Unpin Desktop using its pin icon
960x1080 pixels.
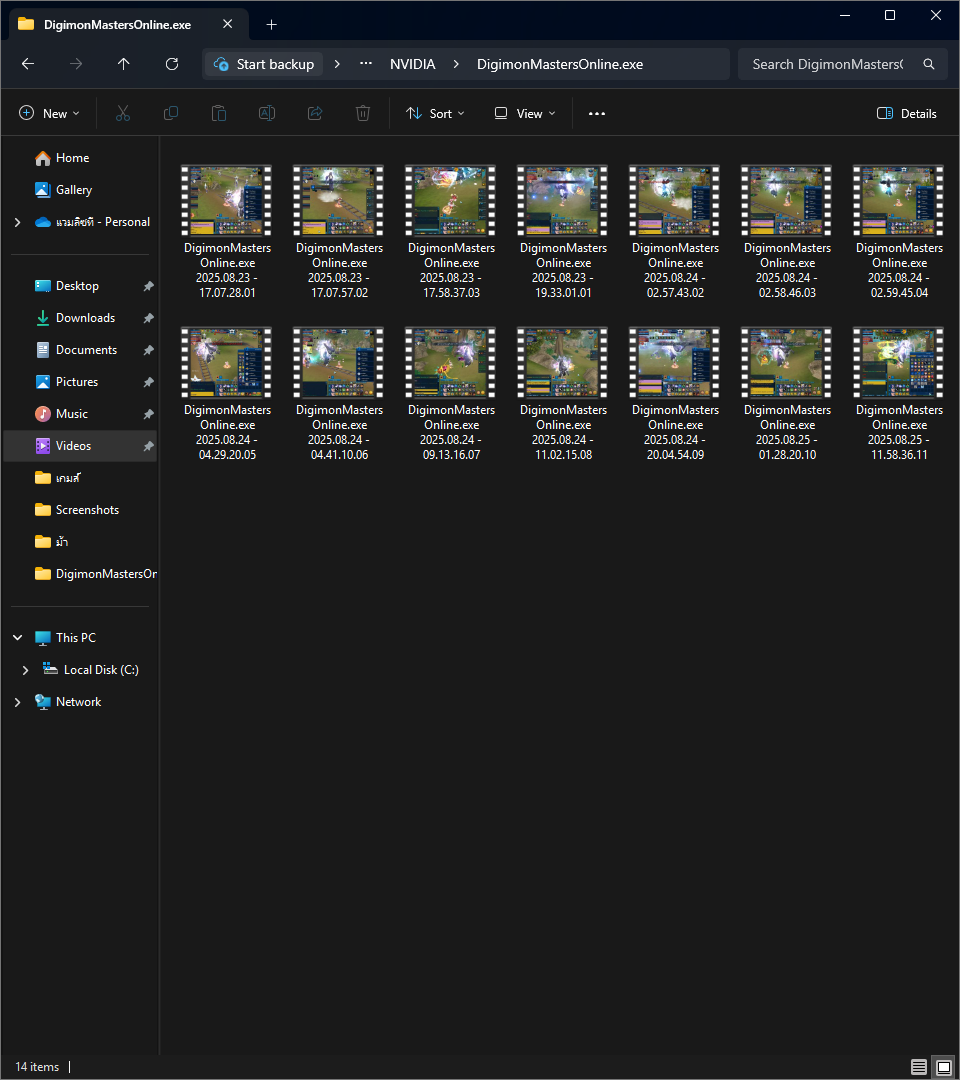pos(148,286)
